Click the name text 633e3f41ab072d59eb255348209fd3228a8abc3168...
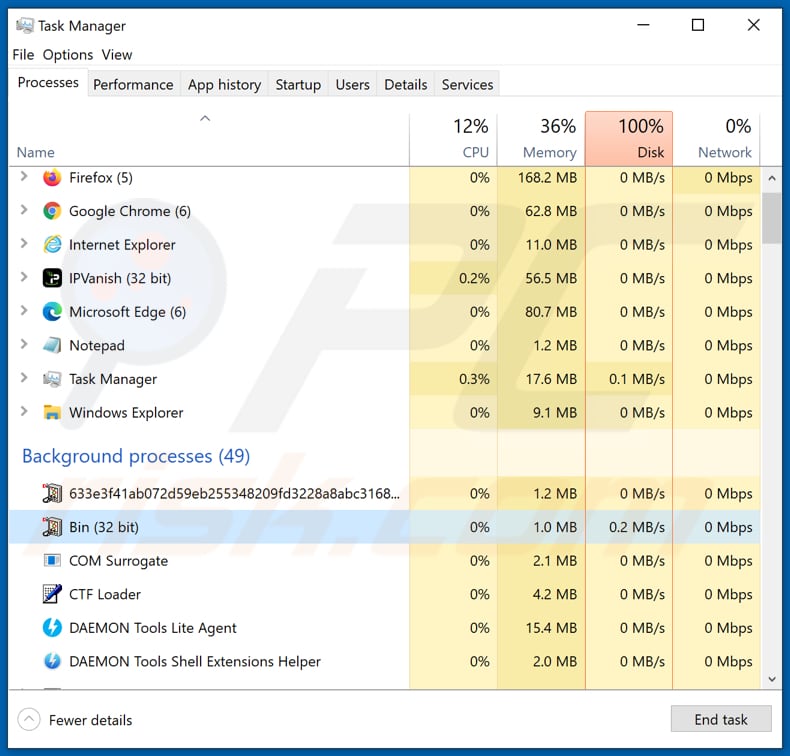Image resolution: width=790 pixels, height=756 pixels. click(234, 494)
